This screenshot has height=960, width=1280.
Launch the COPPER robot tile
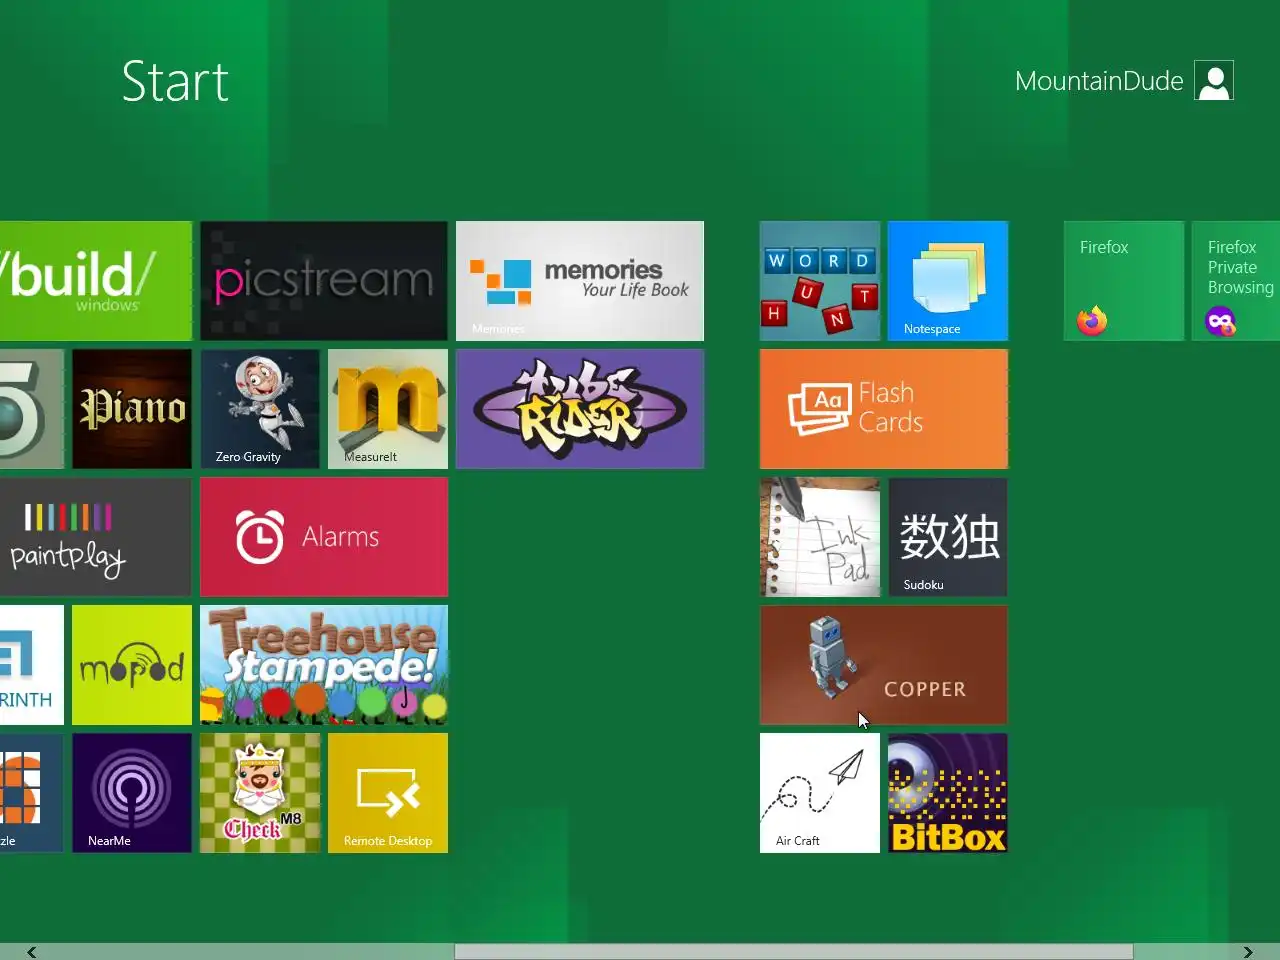884,665
